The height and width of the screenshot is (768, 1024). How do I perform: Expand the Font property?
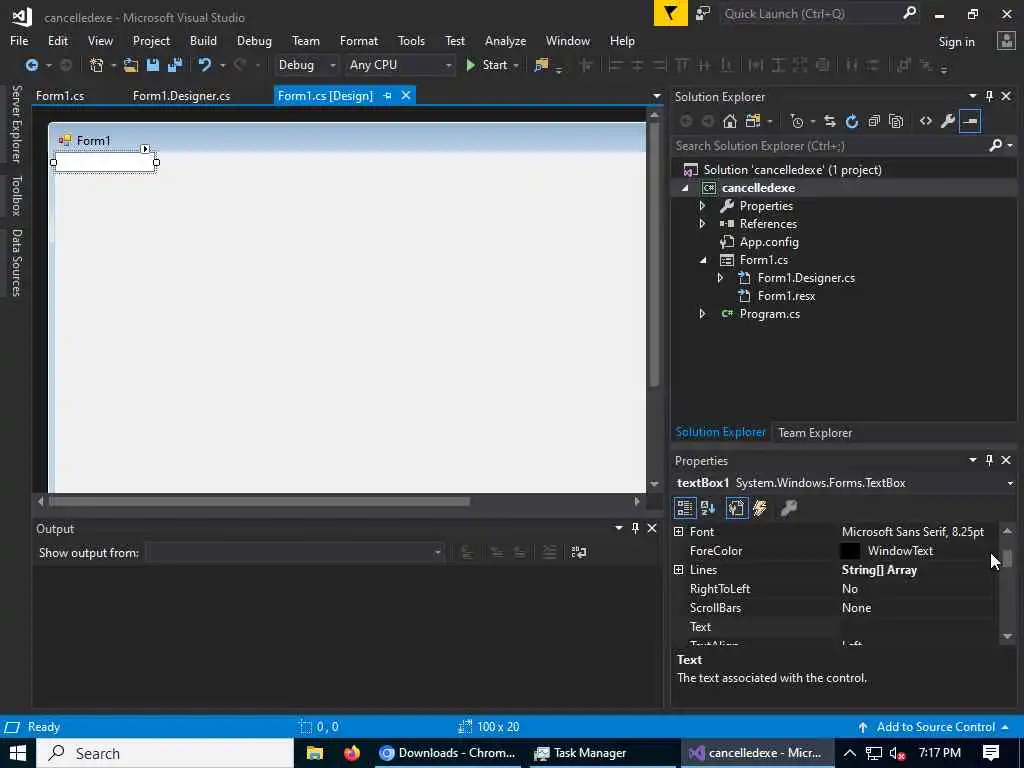tap(679, 532)
